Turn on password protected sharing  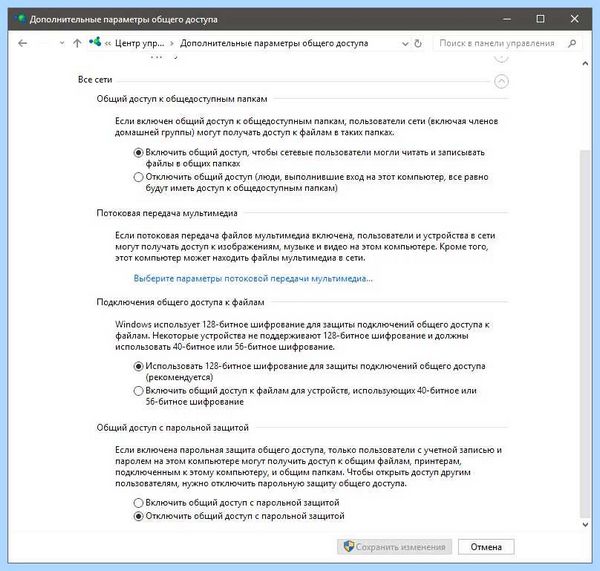pos(139,502)
